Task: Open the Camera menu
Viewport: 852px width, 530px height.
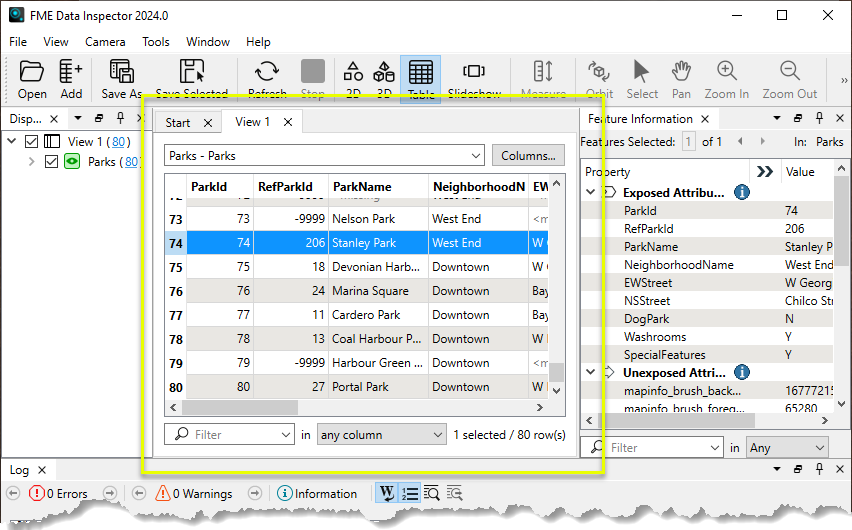Action: (105, 42)
